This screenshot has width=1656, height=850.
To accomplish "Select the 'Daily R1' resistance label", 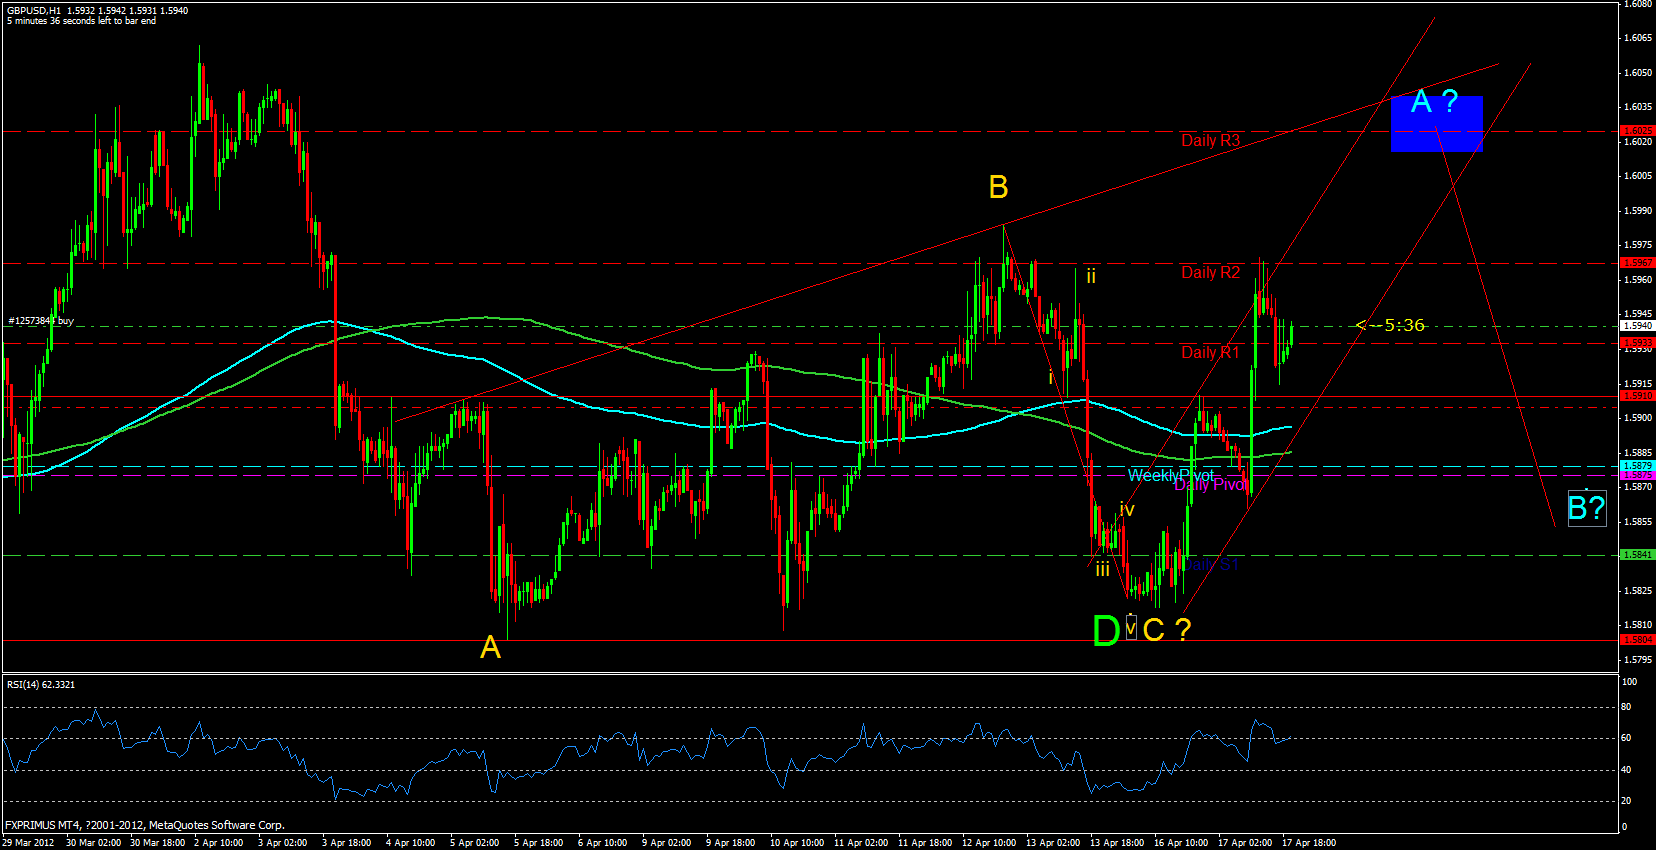I will click(x=1210, y=352).
